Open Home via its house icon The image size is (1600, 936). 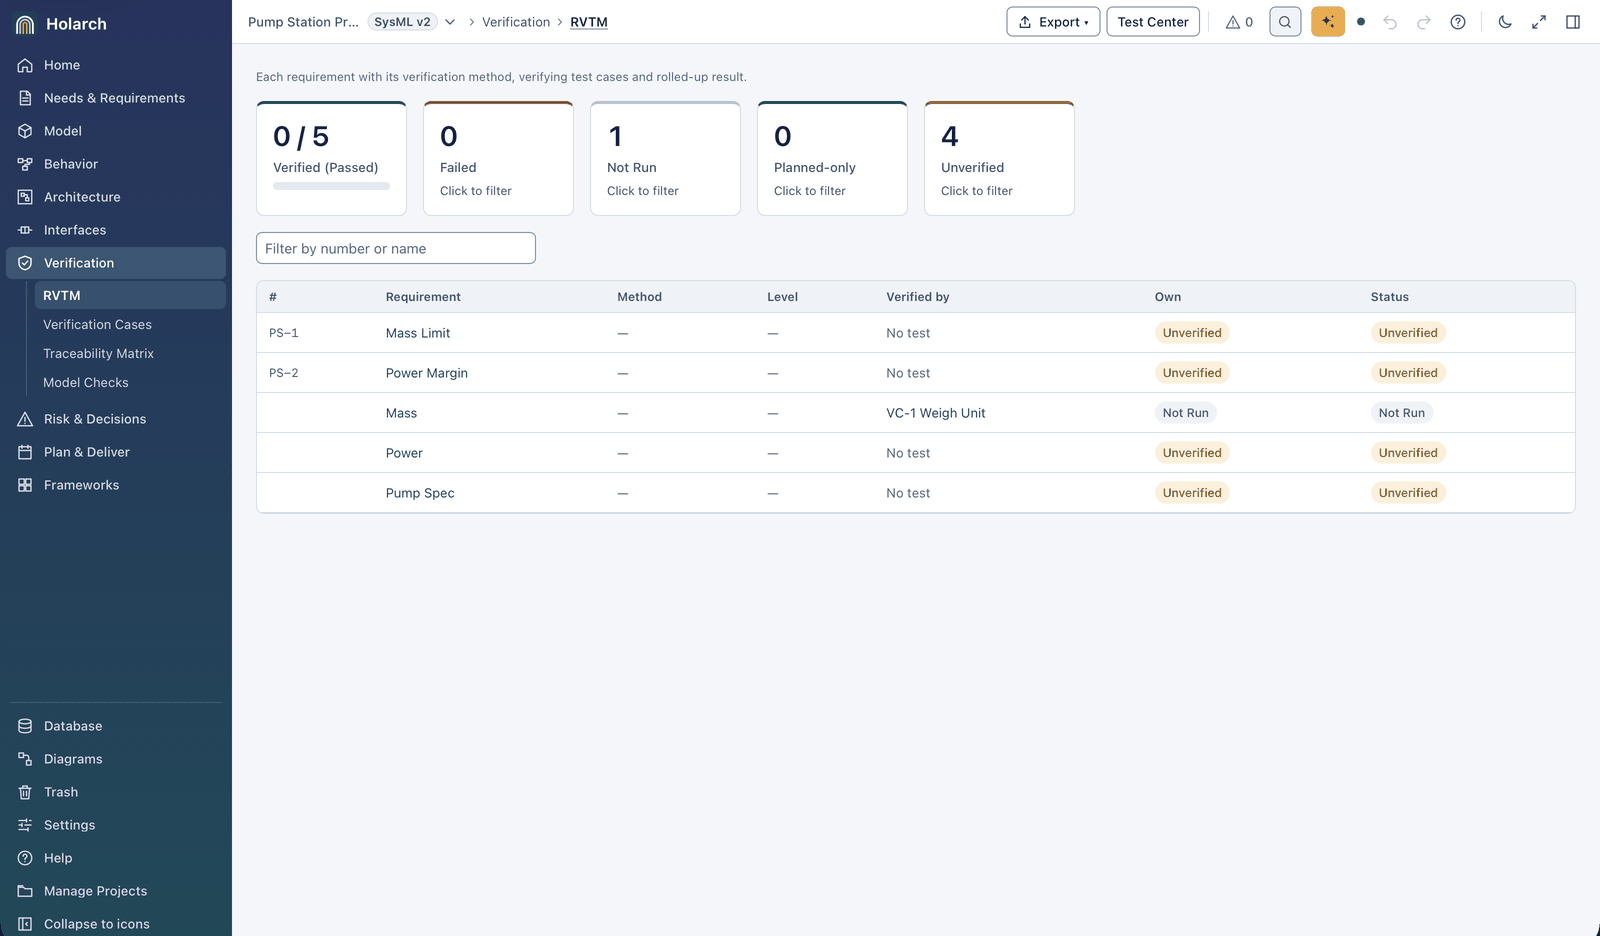click(25, 65)
